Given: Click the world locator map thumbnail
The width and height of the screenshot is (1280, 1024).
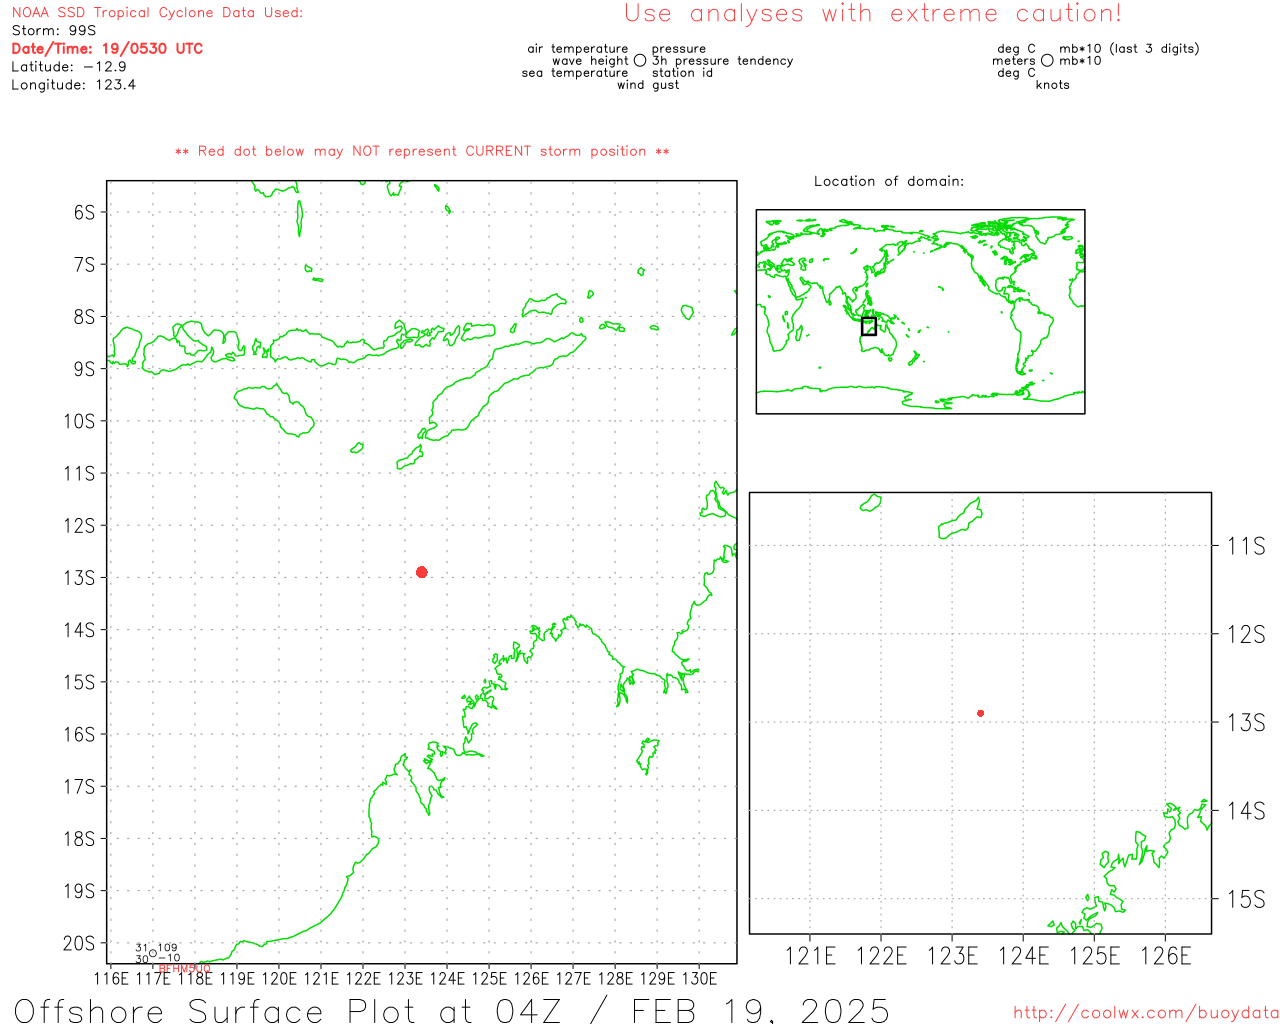Looking at the screenshot, I should [x=920, y=312].
